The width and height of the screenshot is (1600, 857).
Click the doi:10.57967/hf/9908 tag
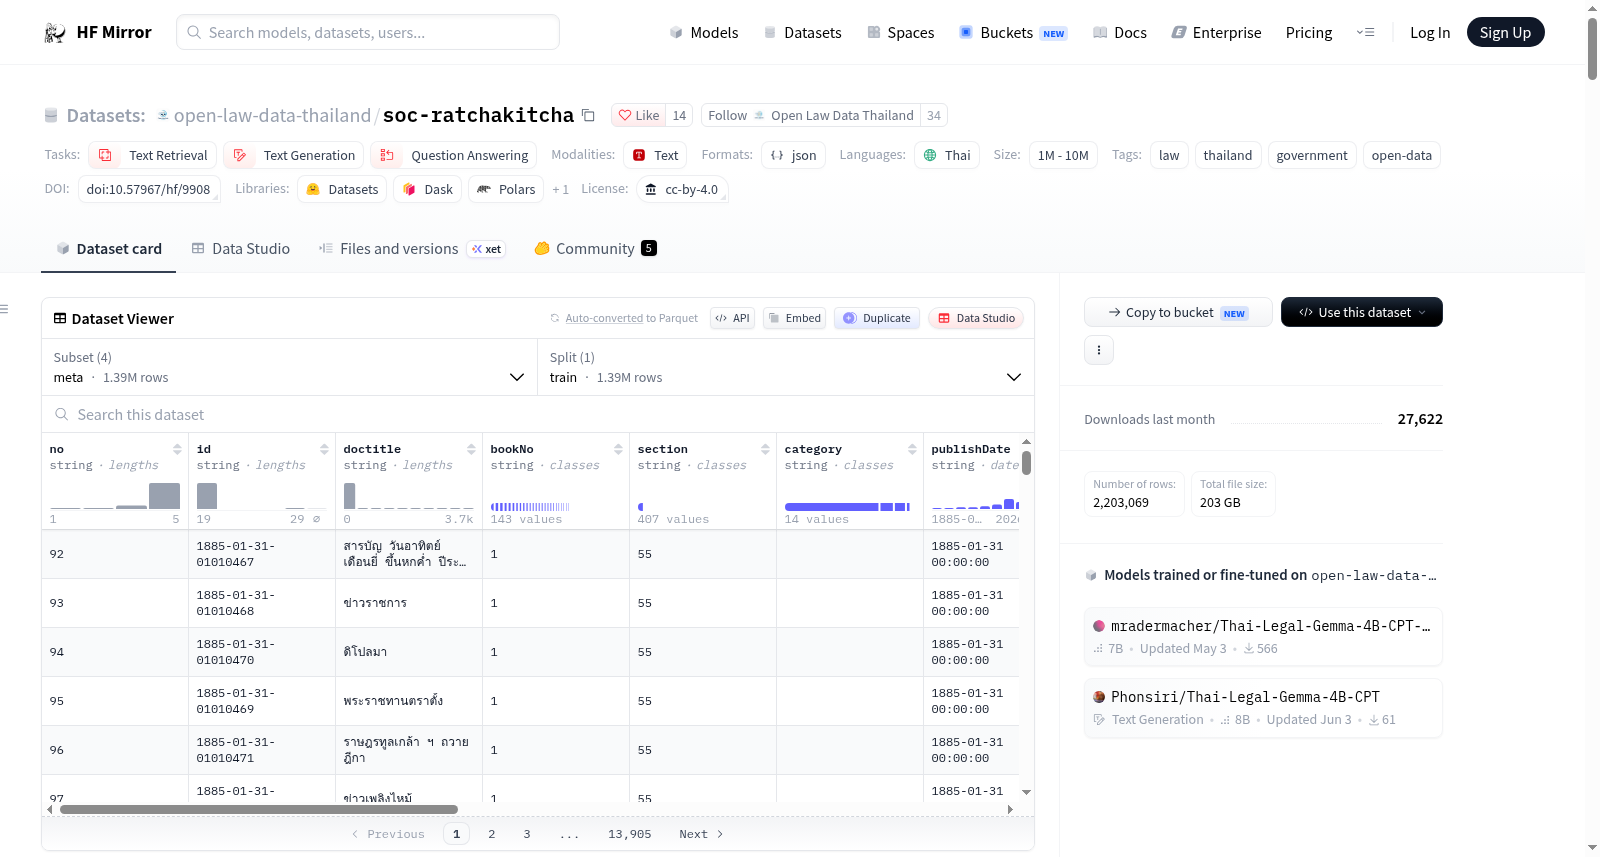[x=148, y=190]
